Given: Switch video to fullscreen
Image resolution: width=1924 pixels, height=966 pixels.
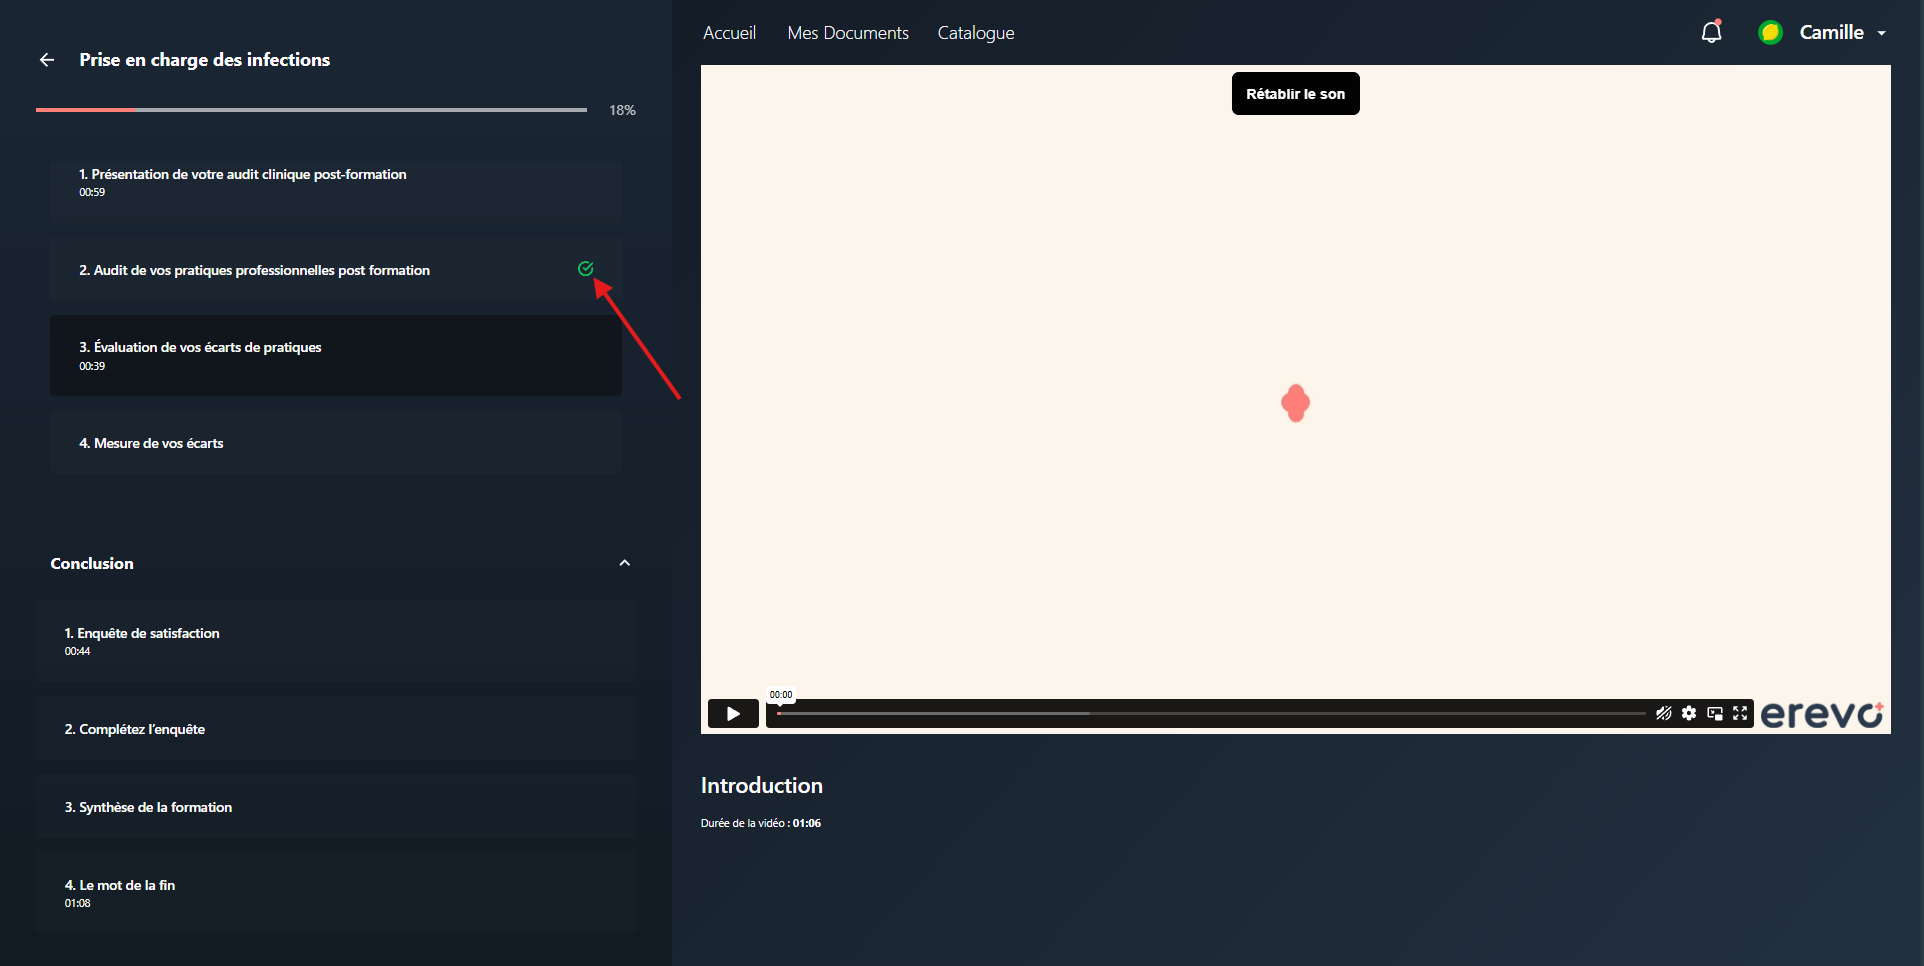Looking at the screenshot, I should (1740, 713).
